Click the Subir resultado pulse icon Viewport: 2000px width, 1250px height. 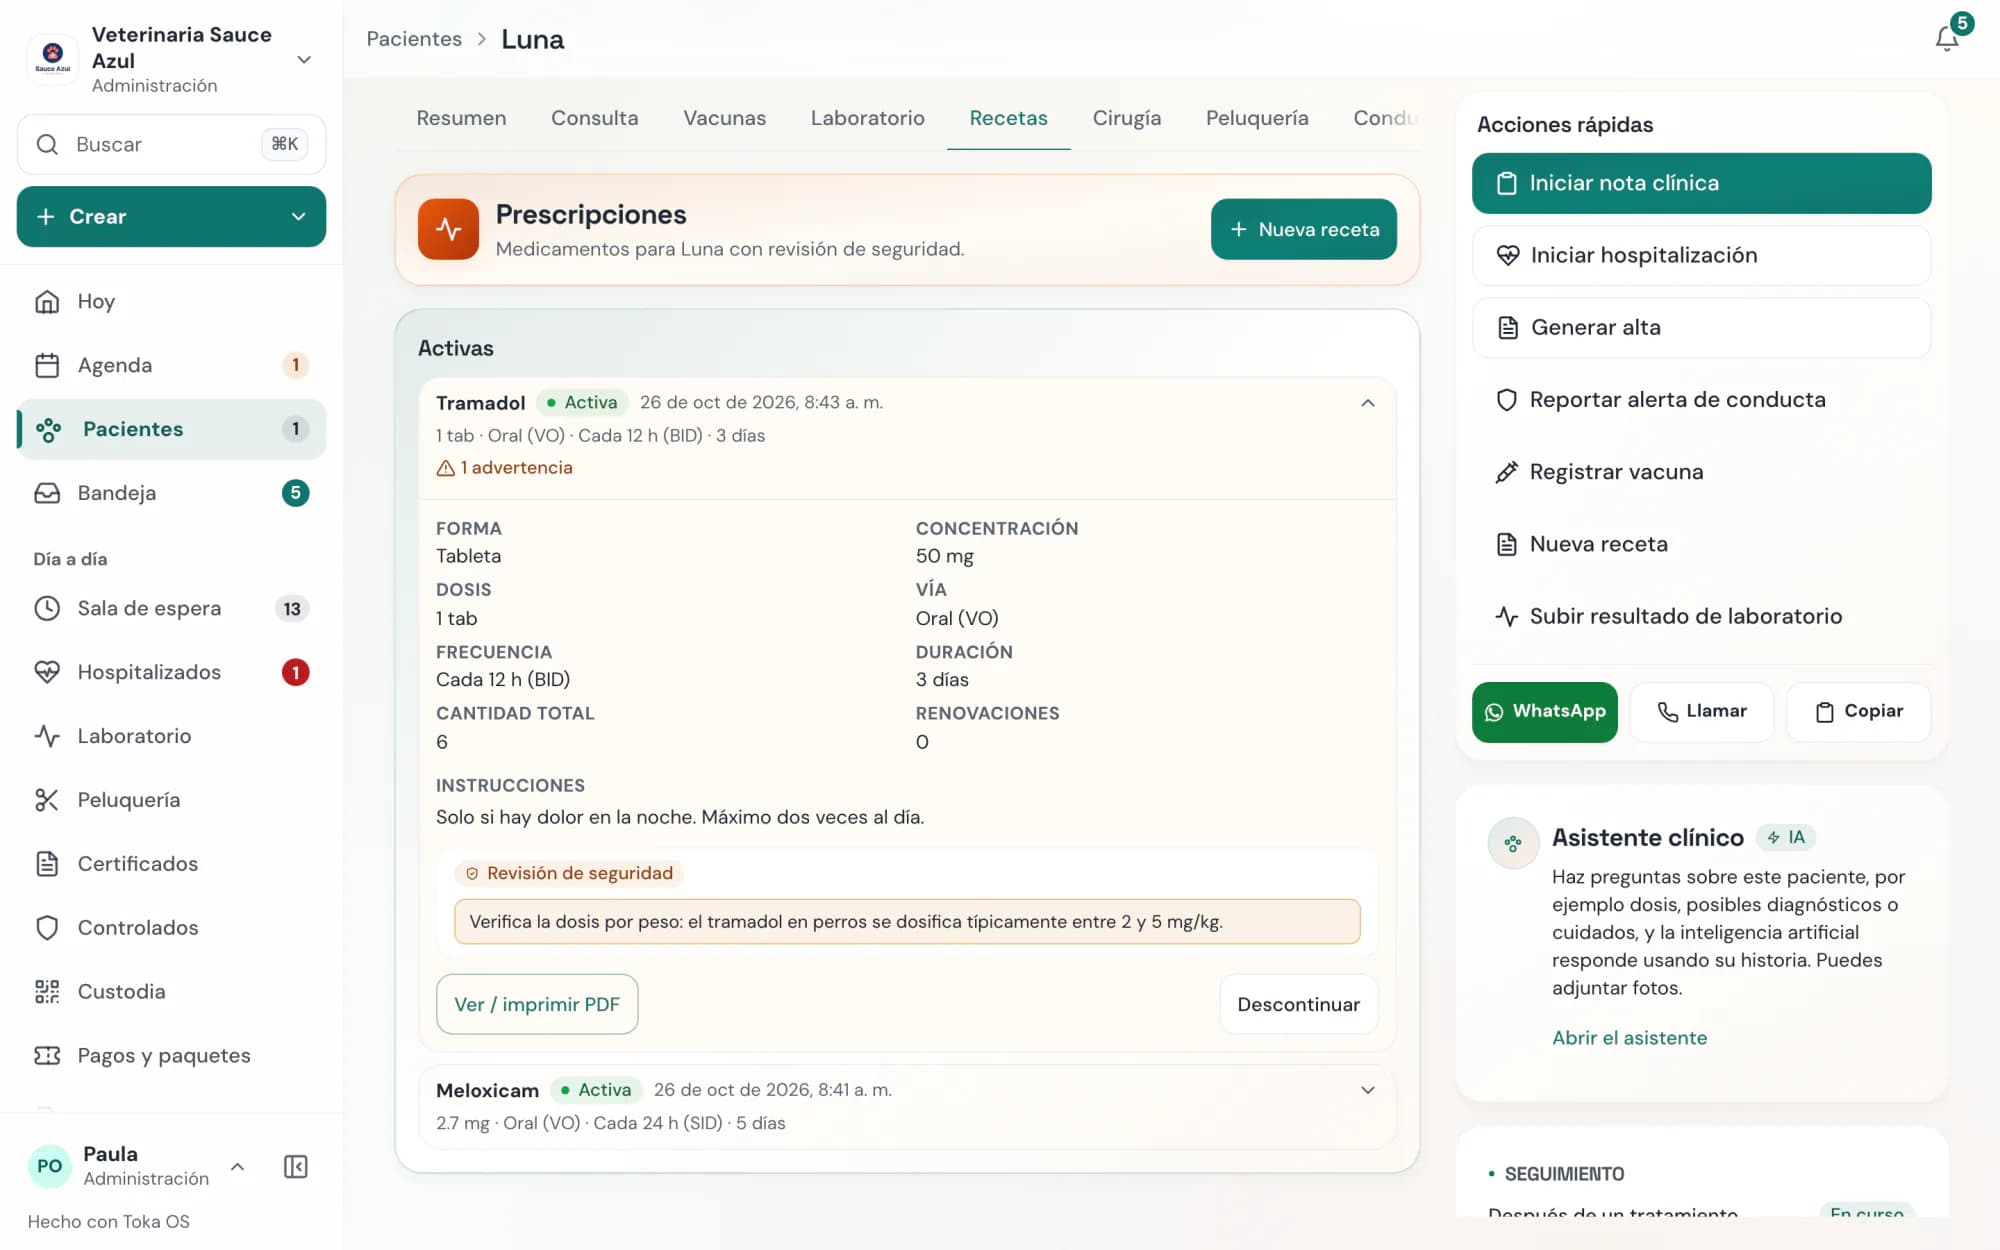click(1506, 616)
